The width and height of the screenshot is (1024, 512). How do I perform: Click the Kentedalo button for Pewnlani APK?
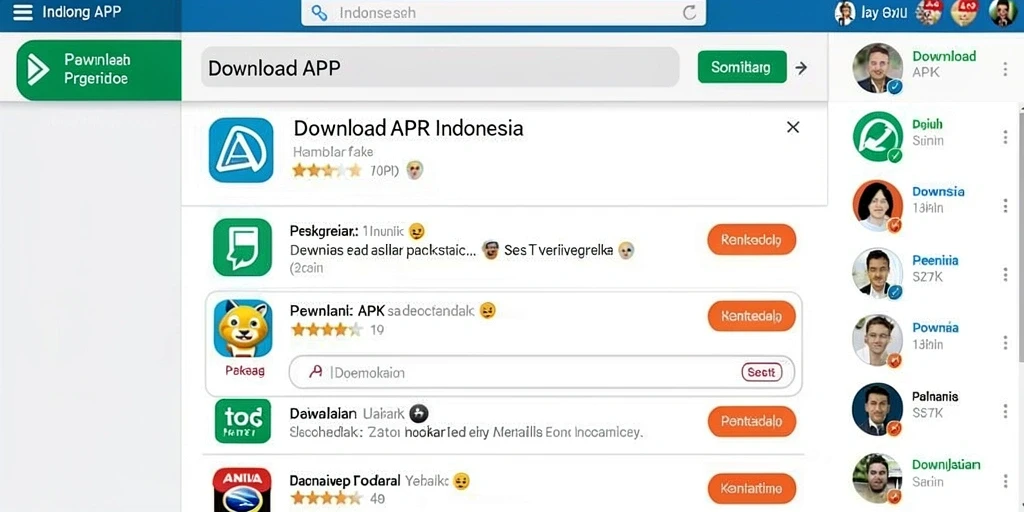pos(752,316)
